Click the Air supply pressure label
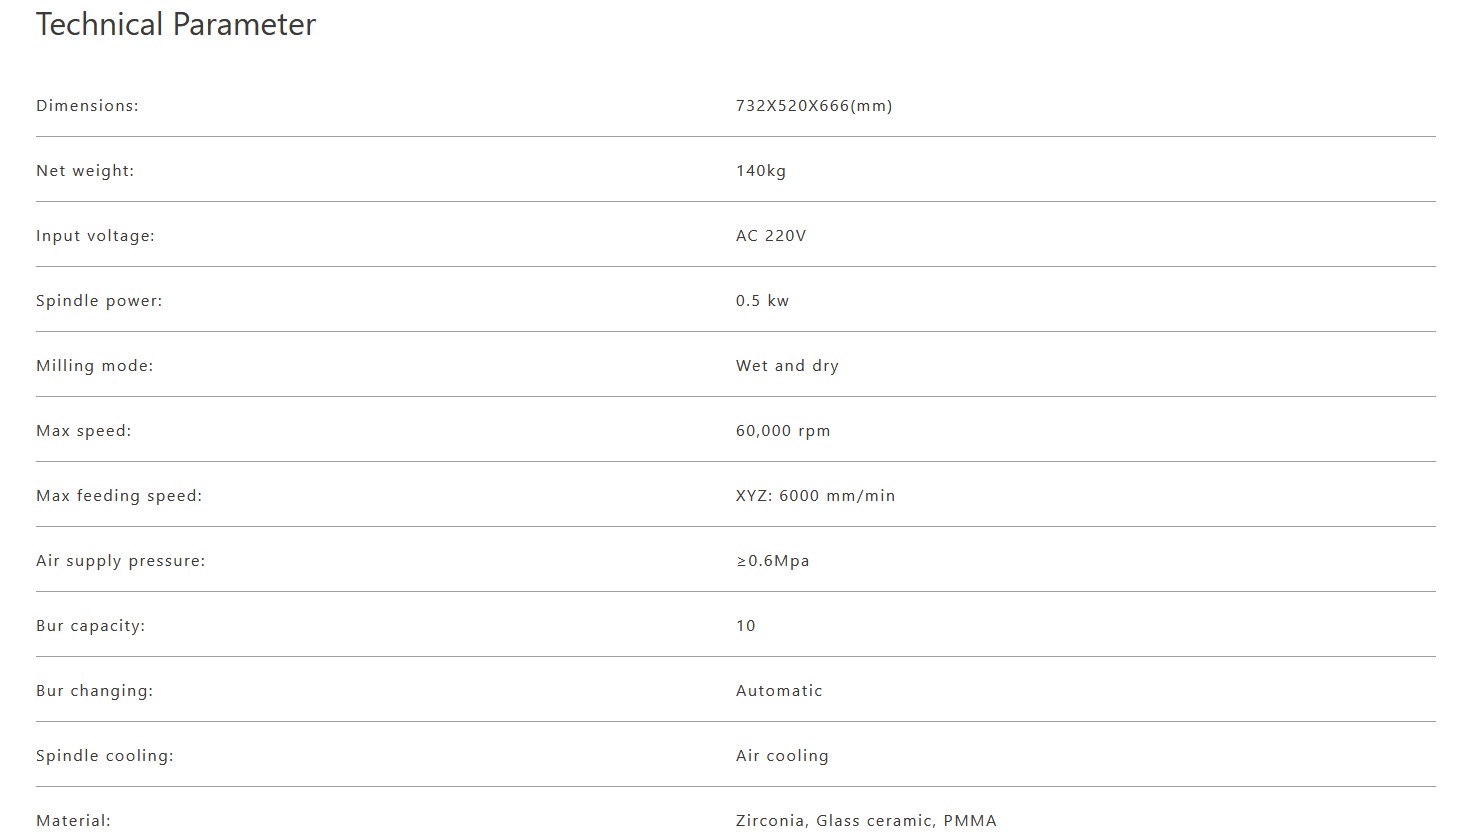The width and height of the screenshot is (1457, 840). 120,561
